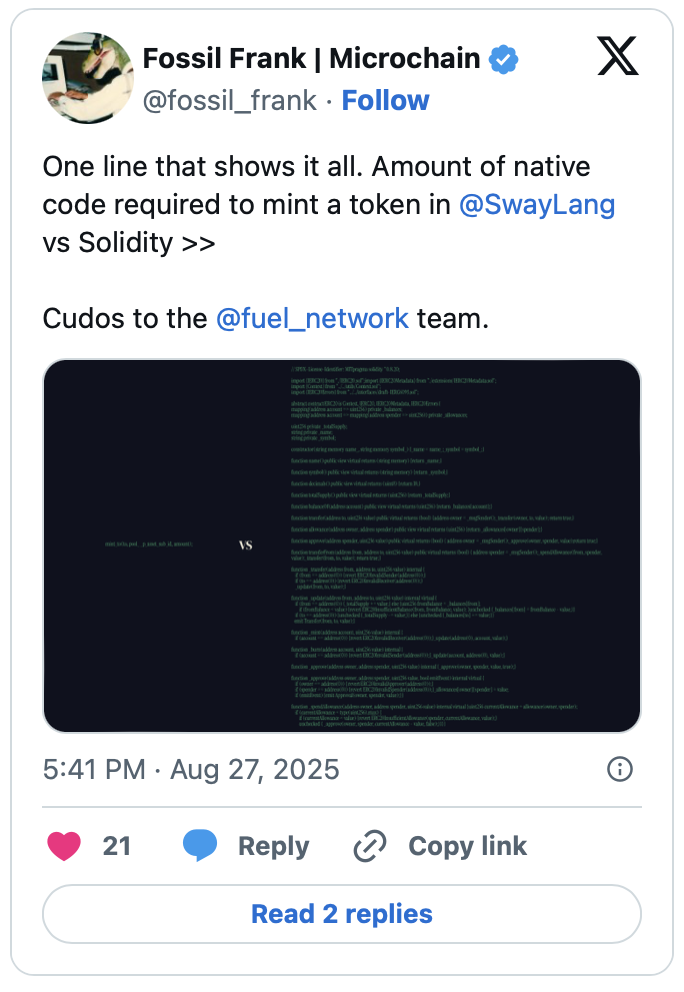
Task: Open the @SwayLang mention
Action: (537, 205)
